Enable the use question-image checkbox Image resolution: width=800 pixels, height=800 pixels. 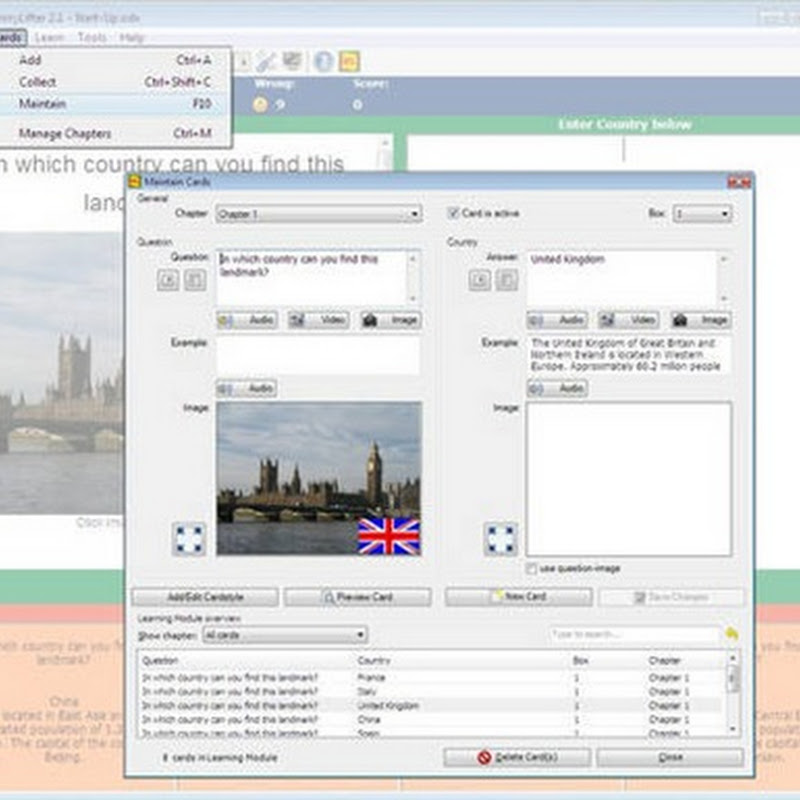click(x=532, y=569)
